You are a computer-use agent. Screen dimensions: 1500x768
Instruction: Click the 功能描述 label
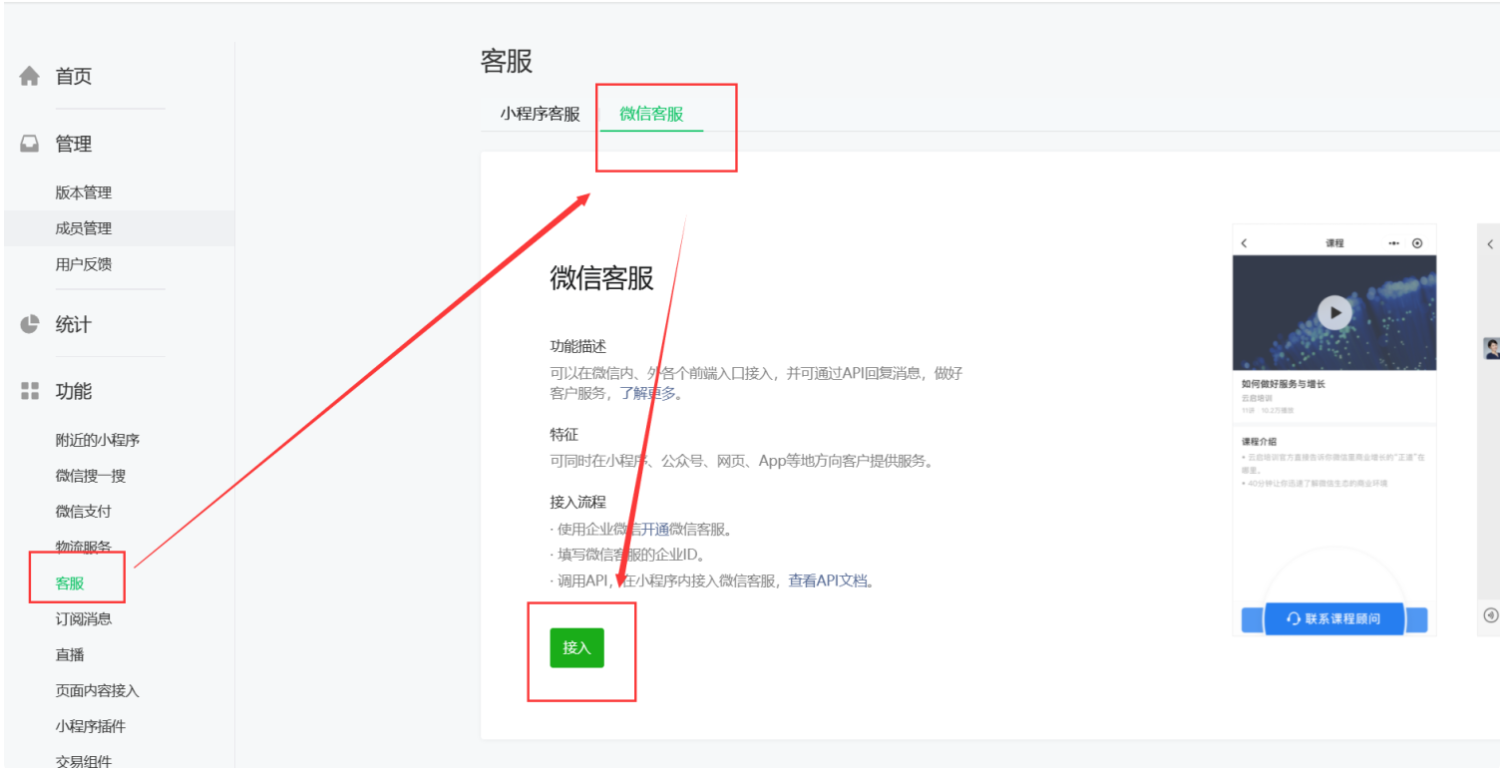click(578, 346)
